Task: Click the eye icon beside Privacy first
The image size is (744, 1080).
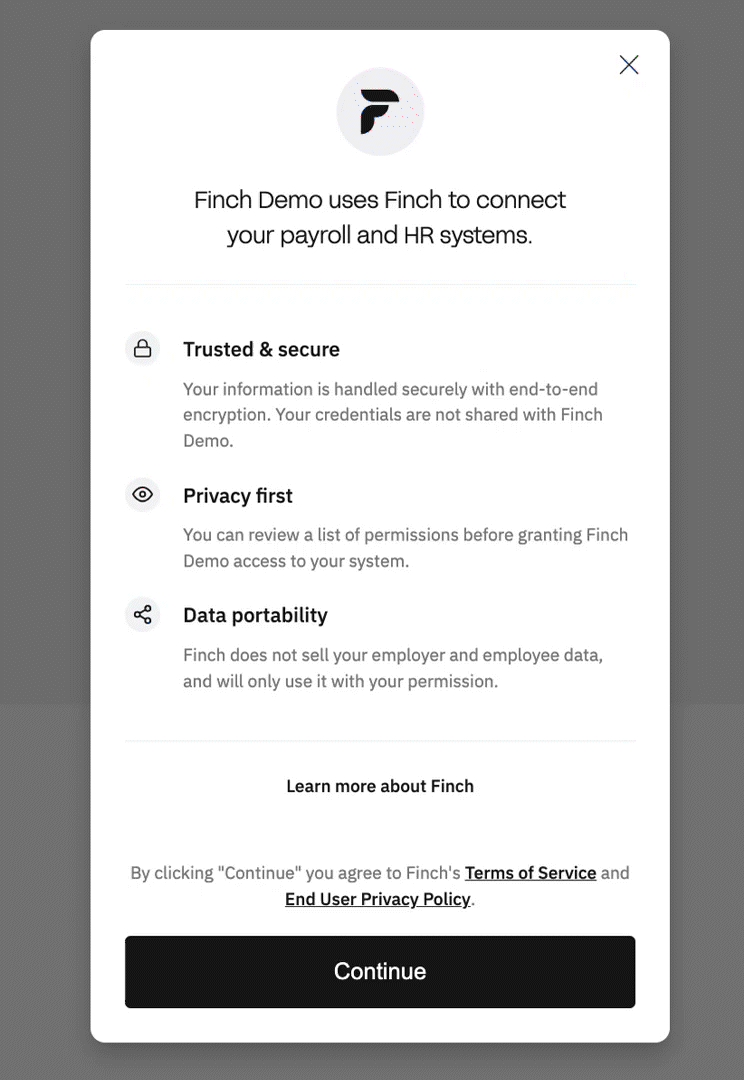Action: pyautogui.click(x=143, y=495)
